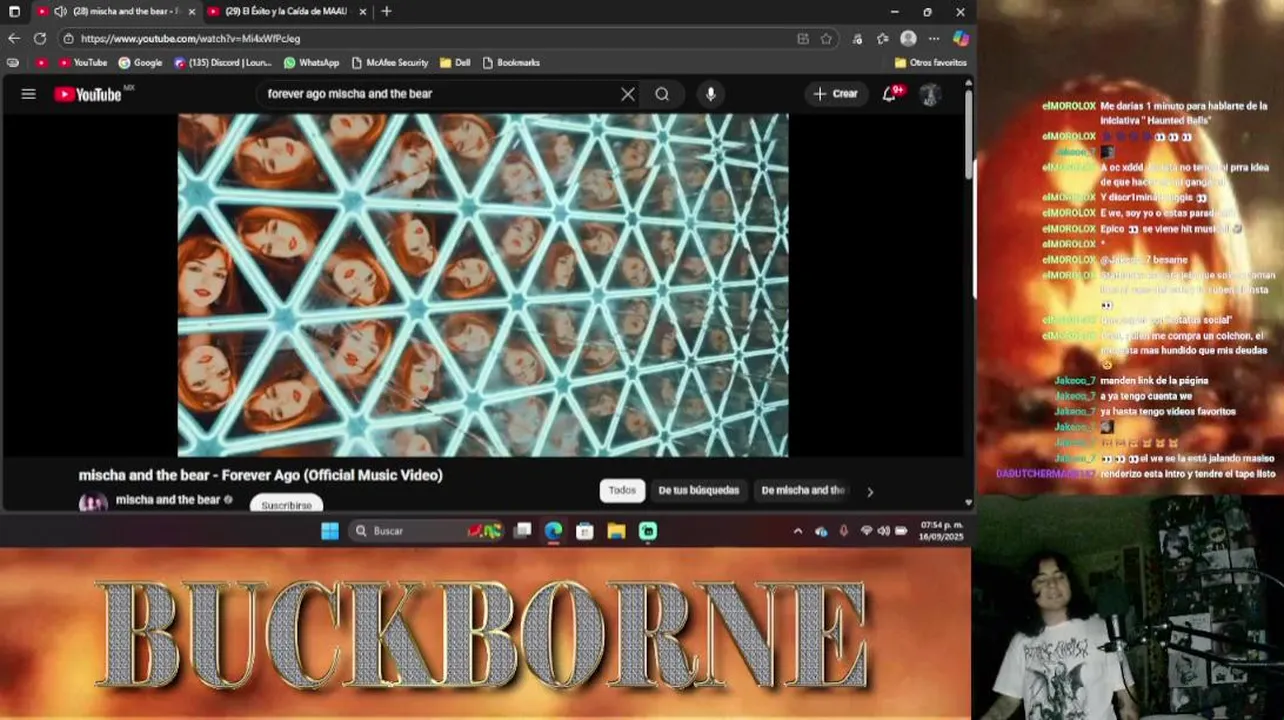Open the Windows Start menu
Image resolution: width=1284 pixels, height=720 pixels.
pyautogui.click(x=330, y=531)
